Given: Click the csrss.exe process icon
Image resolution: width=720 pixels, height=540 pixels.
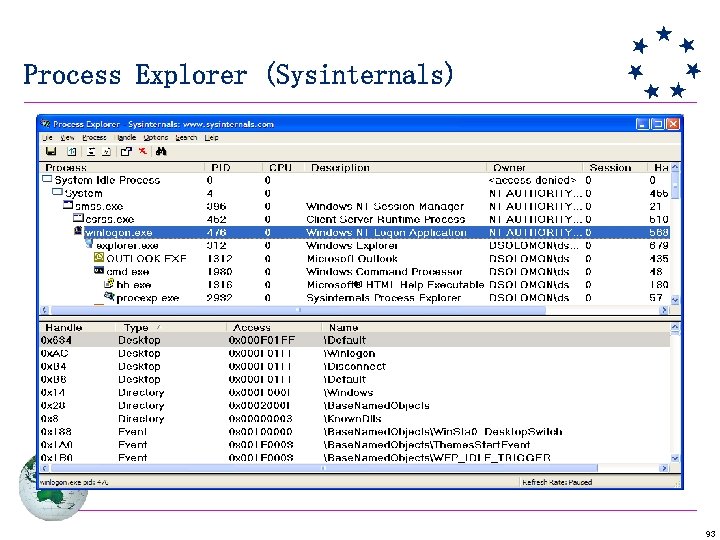Looking at the screenshot, I should pyautogui.click(x=78, y=218).
